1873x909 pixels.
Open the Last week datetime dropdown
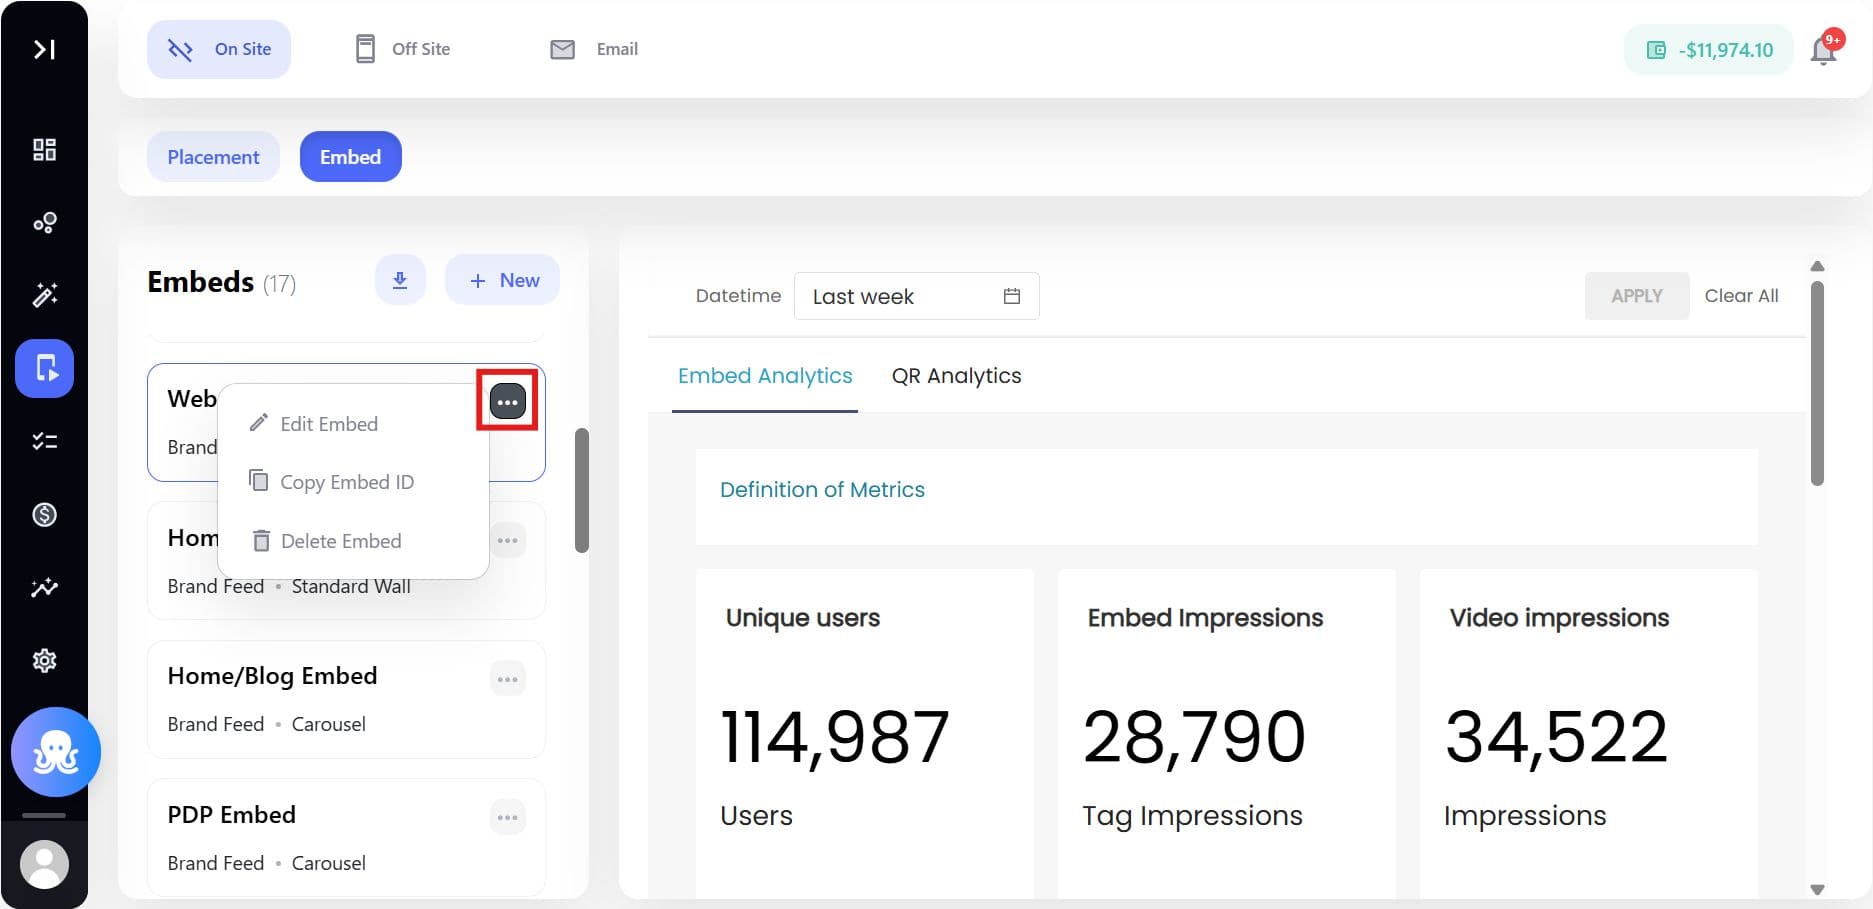click(x=916, y=297)
